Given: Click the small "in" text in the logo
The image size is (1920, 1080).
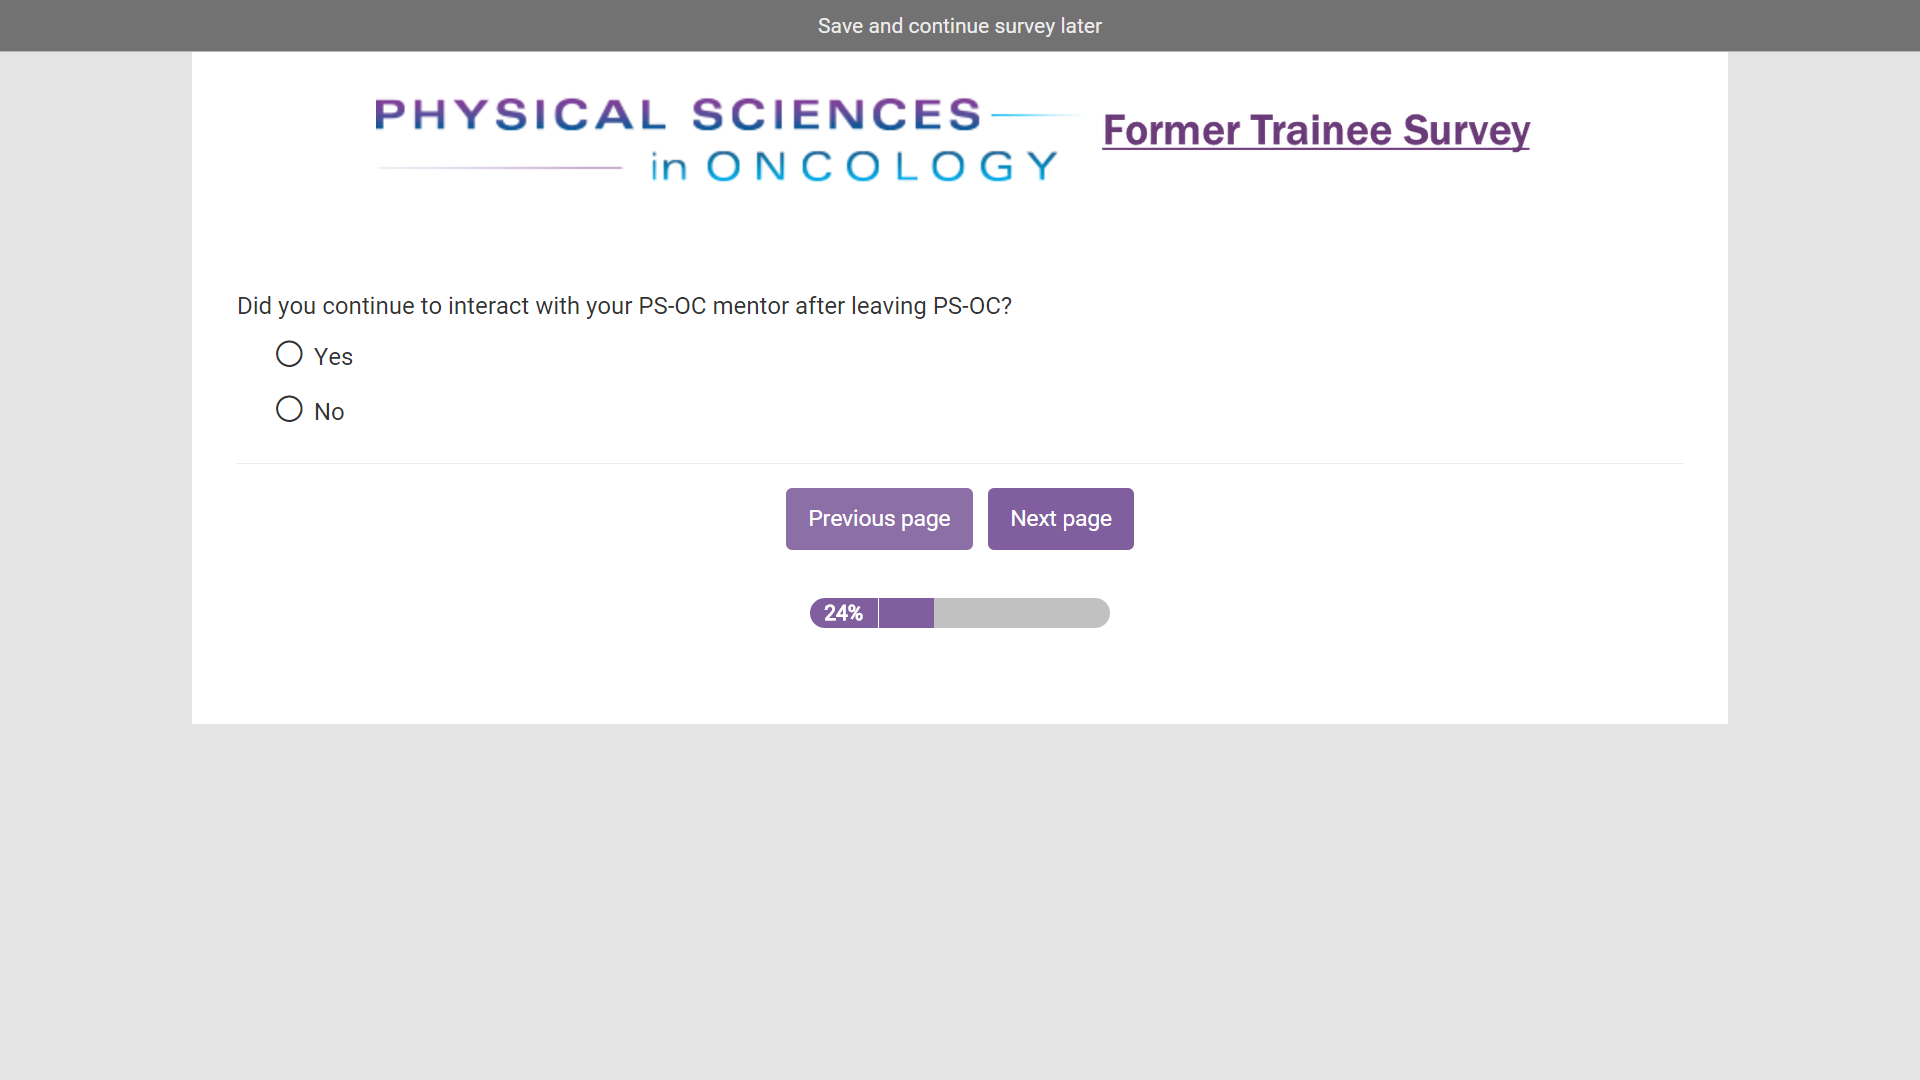Looking at the screenshot, I should pos(669,167).
